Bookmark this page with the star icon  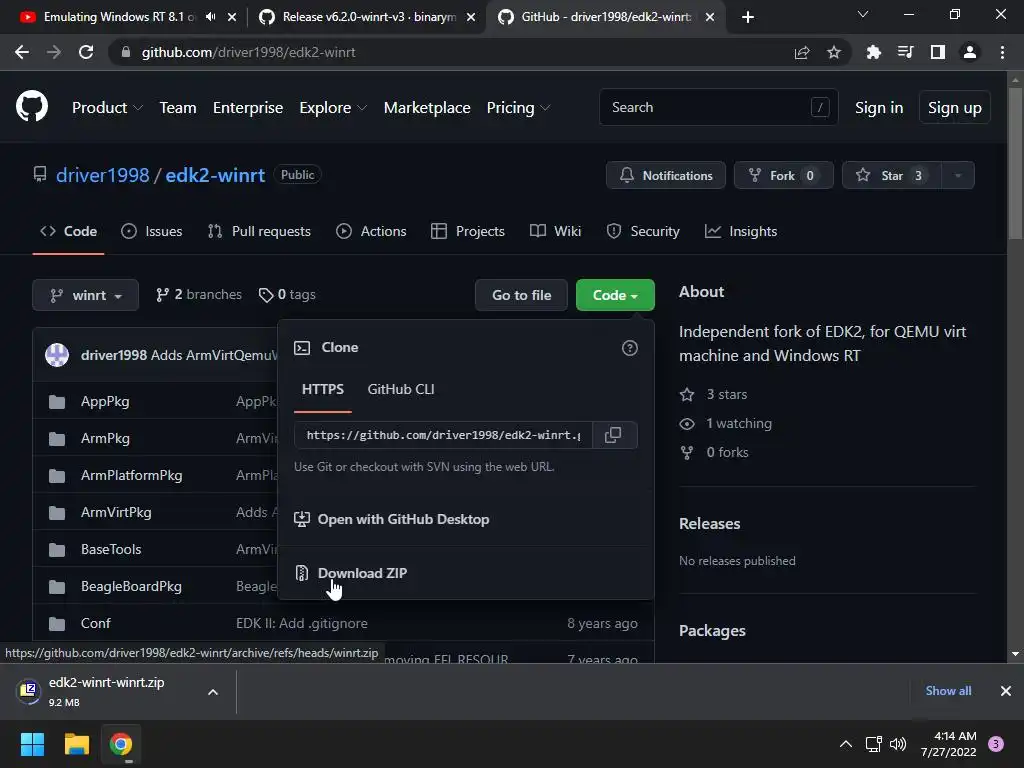(x=834, y=52)
